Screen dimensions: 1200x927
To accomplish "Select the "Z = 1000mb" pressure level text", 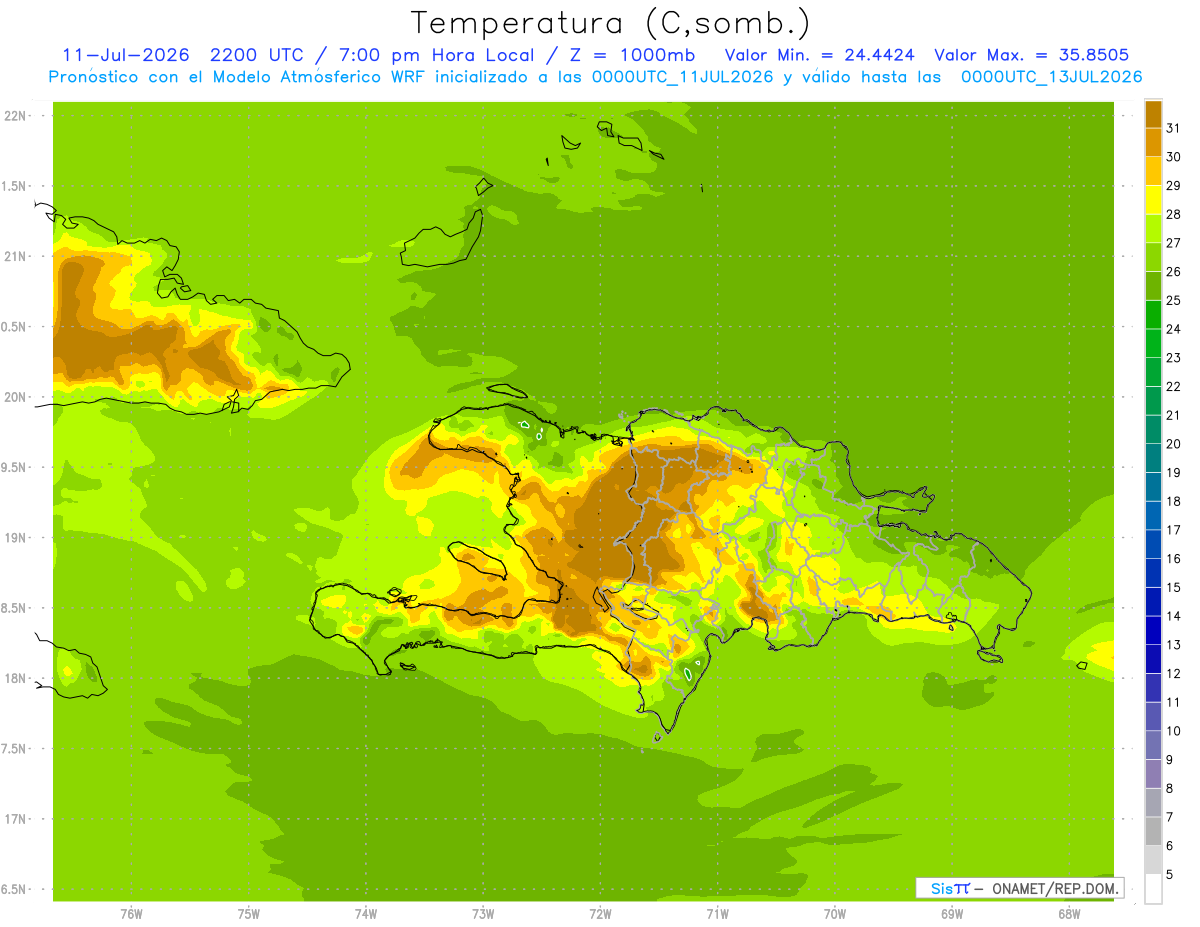I will 634,55.
